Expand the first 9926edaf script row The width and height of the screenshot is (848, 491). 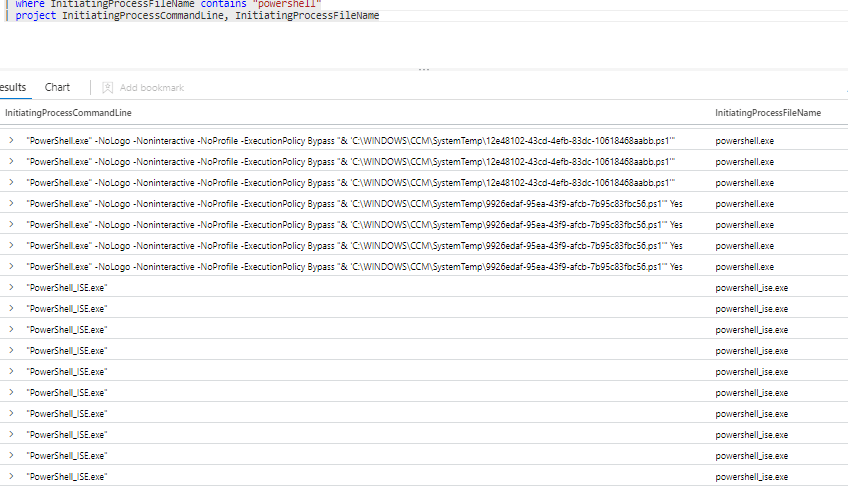(x=11, y=203)
